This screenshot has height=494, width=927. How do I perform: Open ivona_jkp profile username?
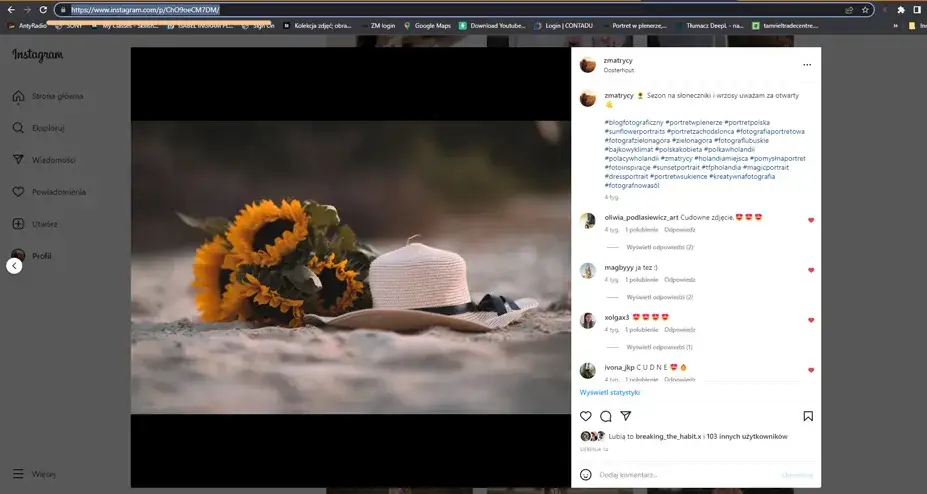[x=619, y=368]
